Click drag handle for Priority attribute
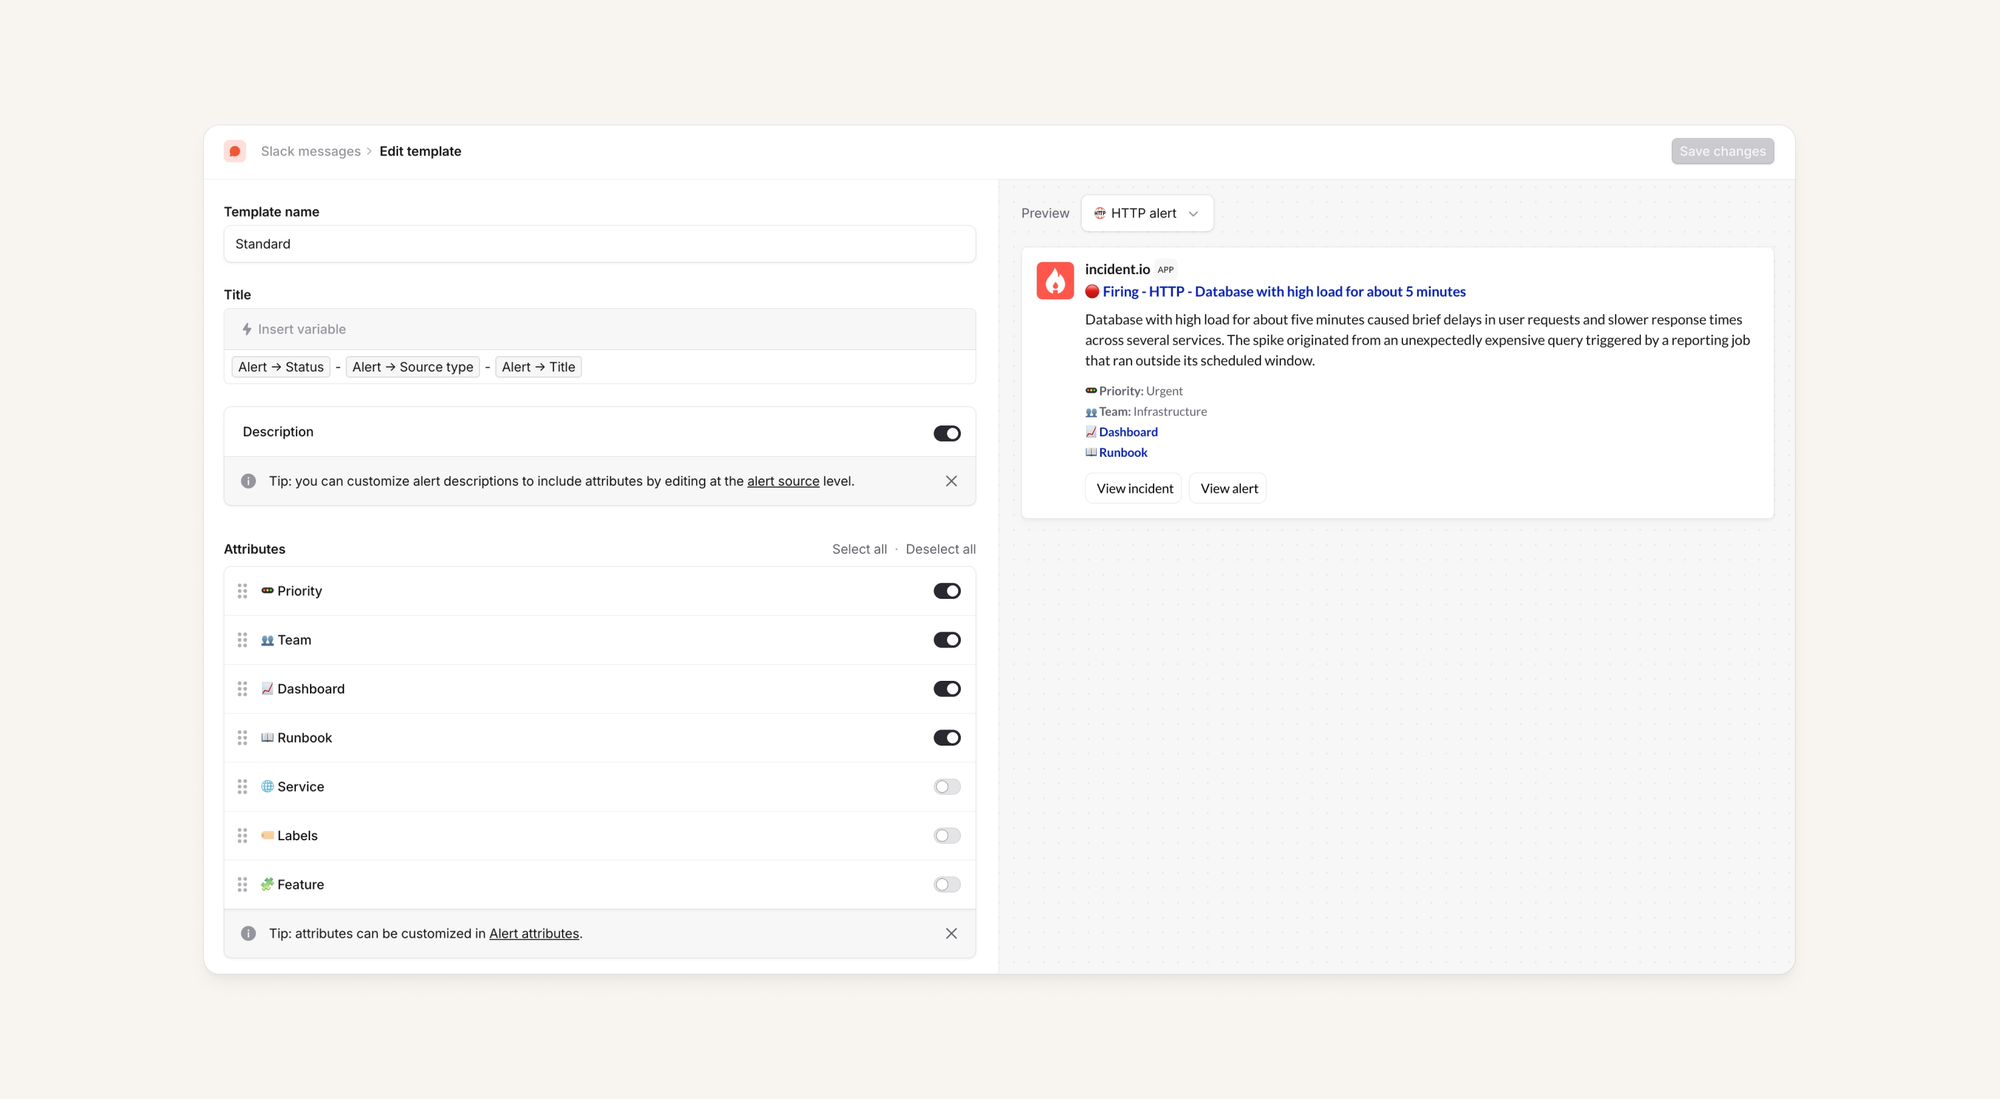The width and height of the screenshot is (2000, 1099). [242, 591]
